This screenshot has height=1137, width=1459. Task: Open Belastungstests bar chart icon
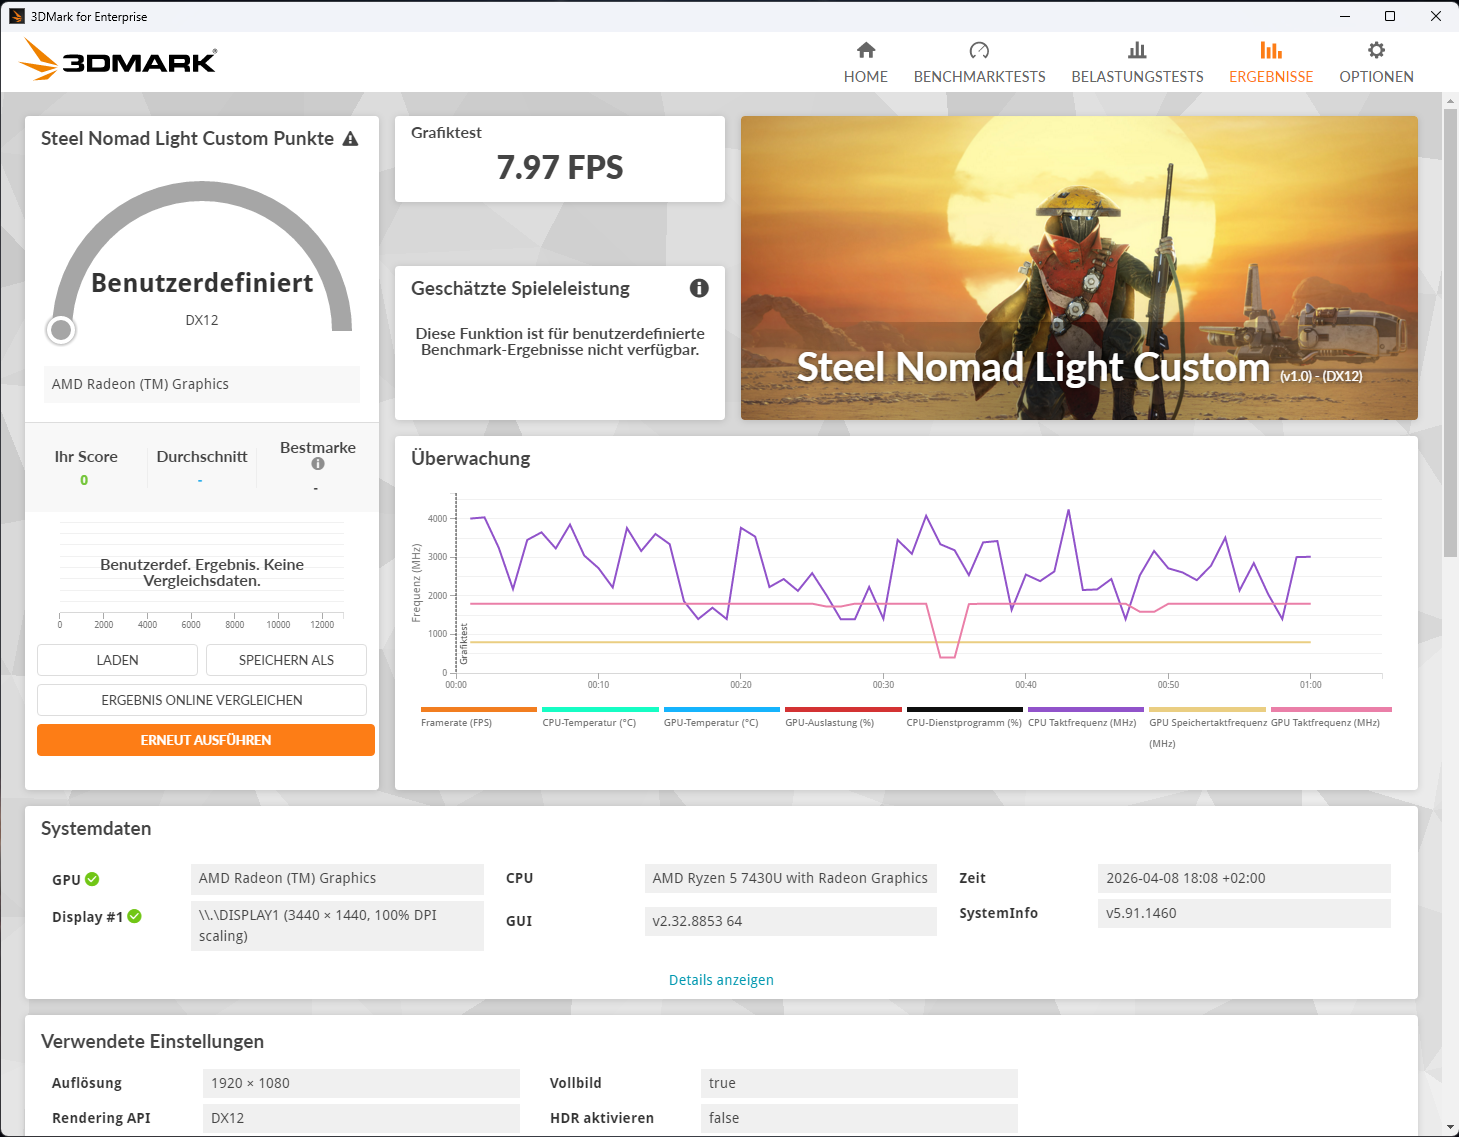pyautogui.click(x=1137, y=50)
